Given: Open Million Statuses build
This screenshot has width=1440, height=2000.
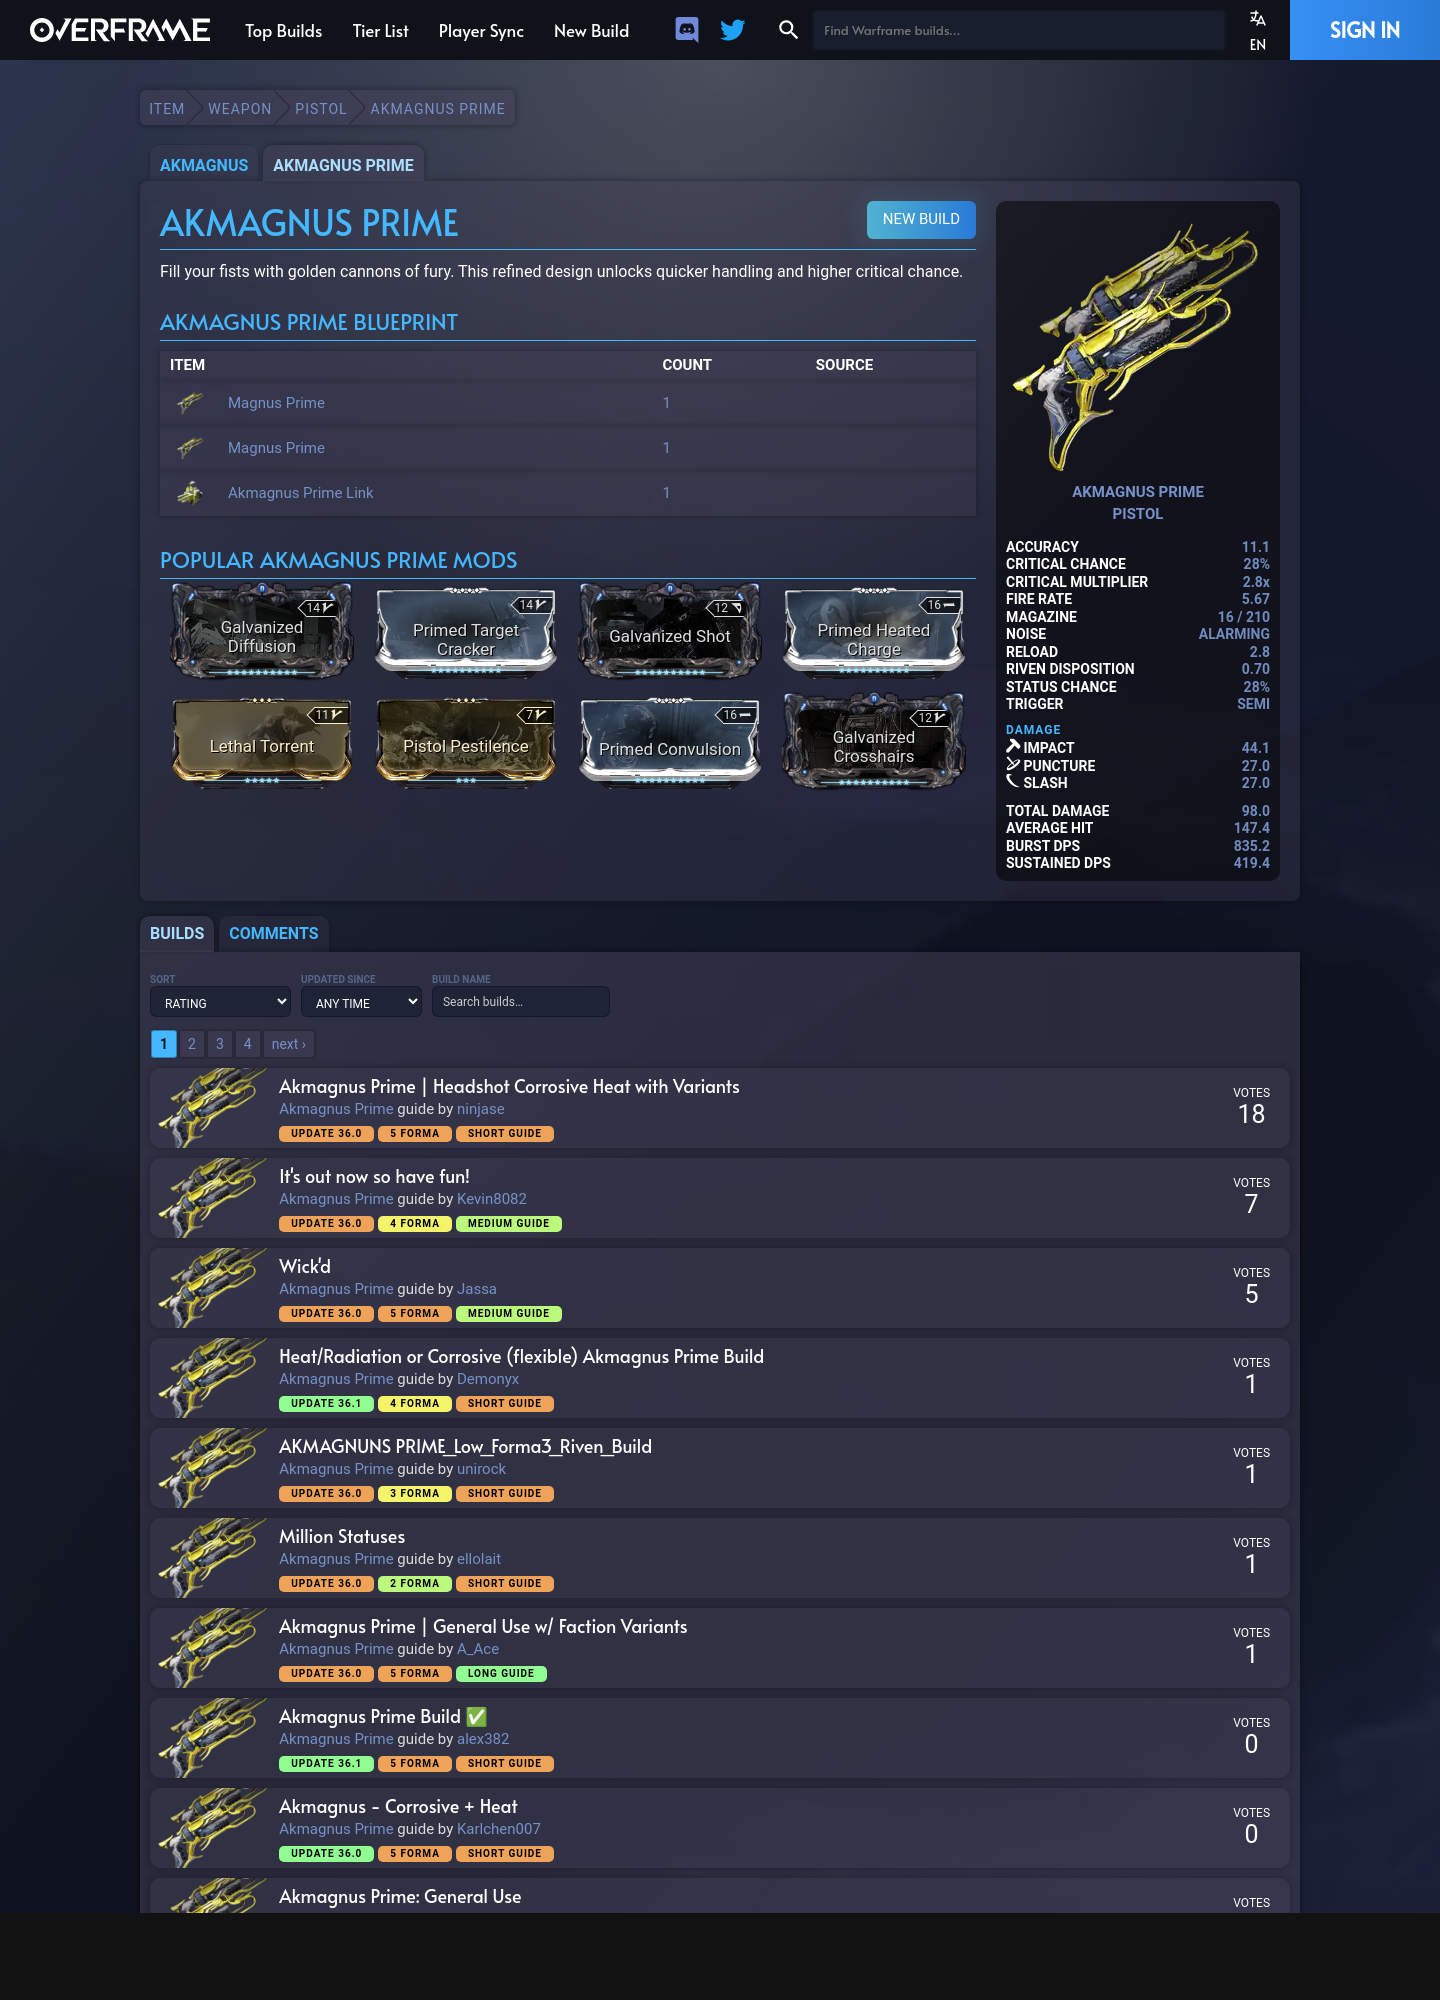Looking at the screenshot, I should click(342, 1537).
